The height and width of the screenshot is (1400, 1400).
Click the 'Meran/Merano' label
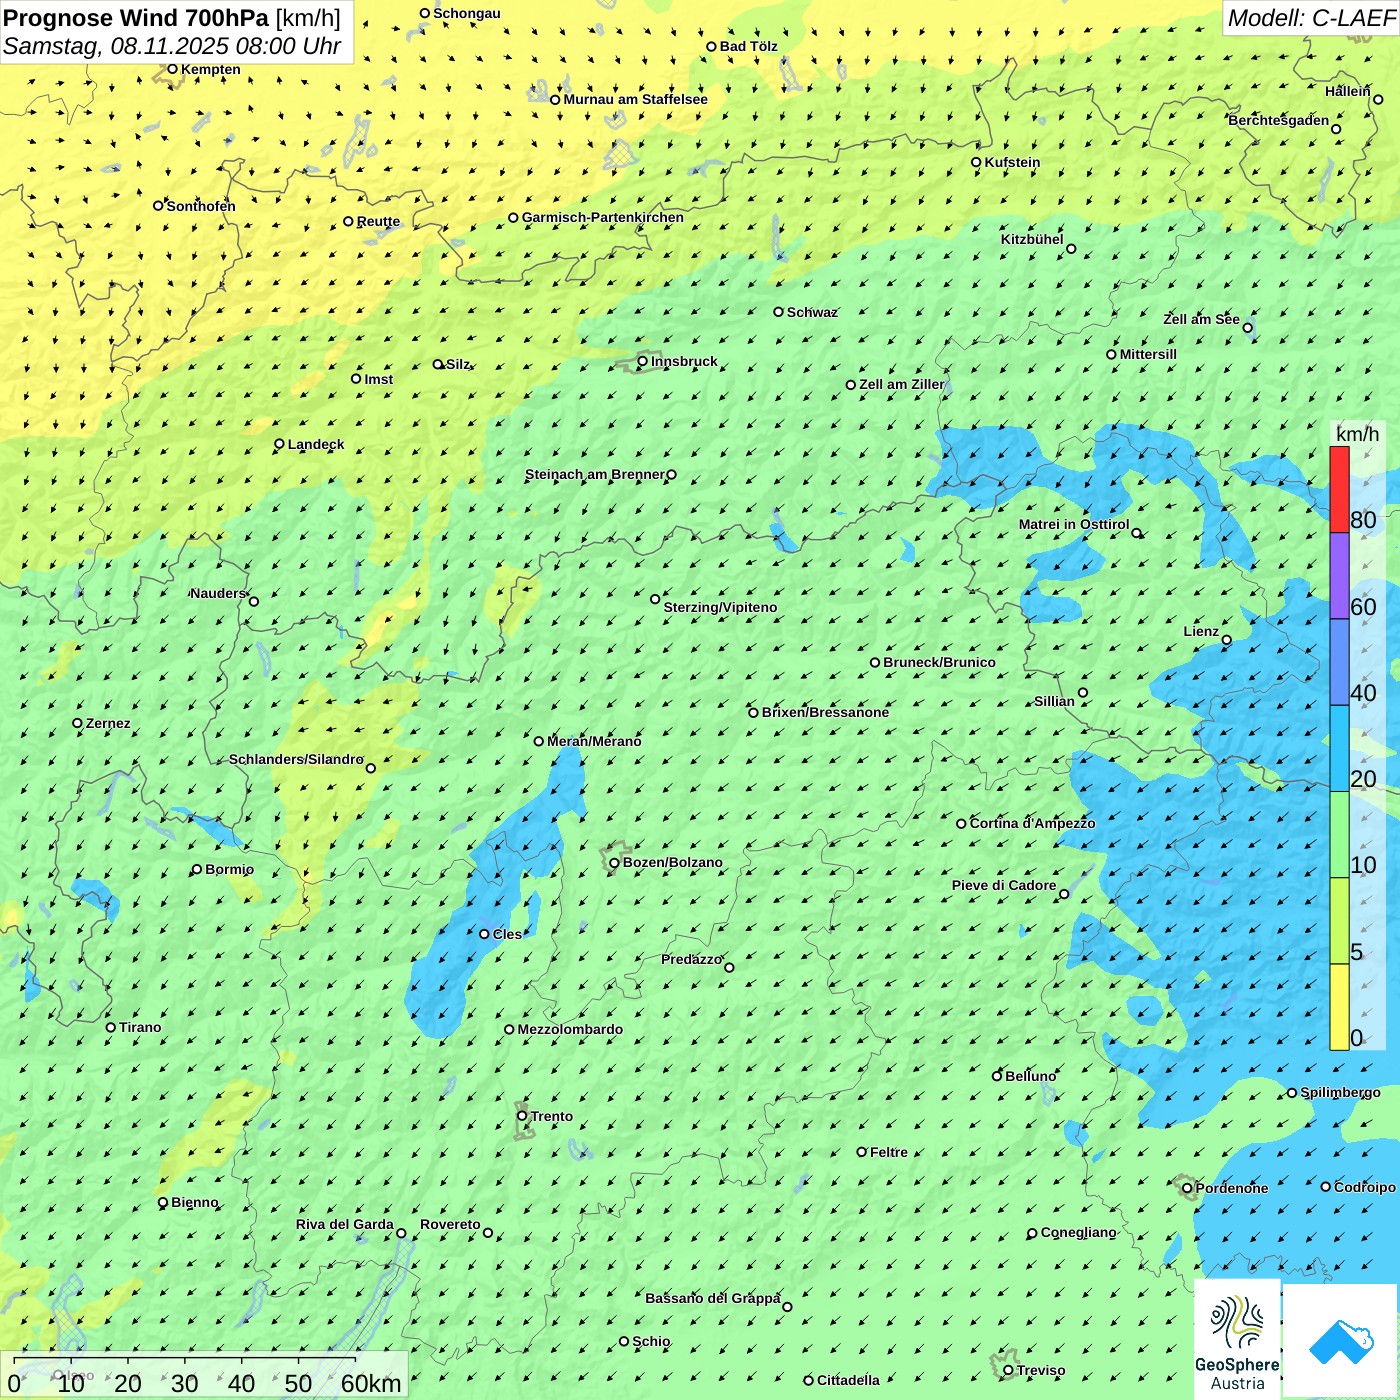[594, 741]
